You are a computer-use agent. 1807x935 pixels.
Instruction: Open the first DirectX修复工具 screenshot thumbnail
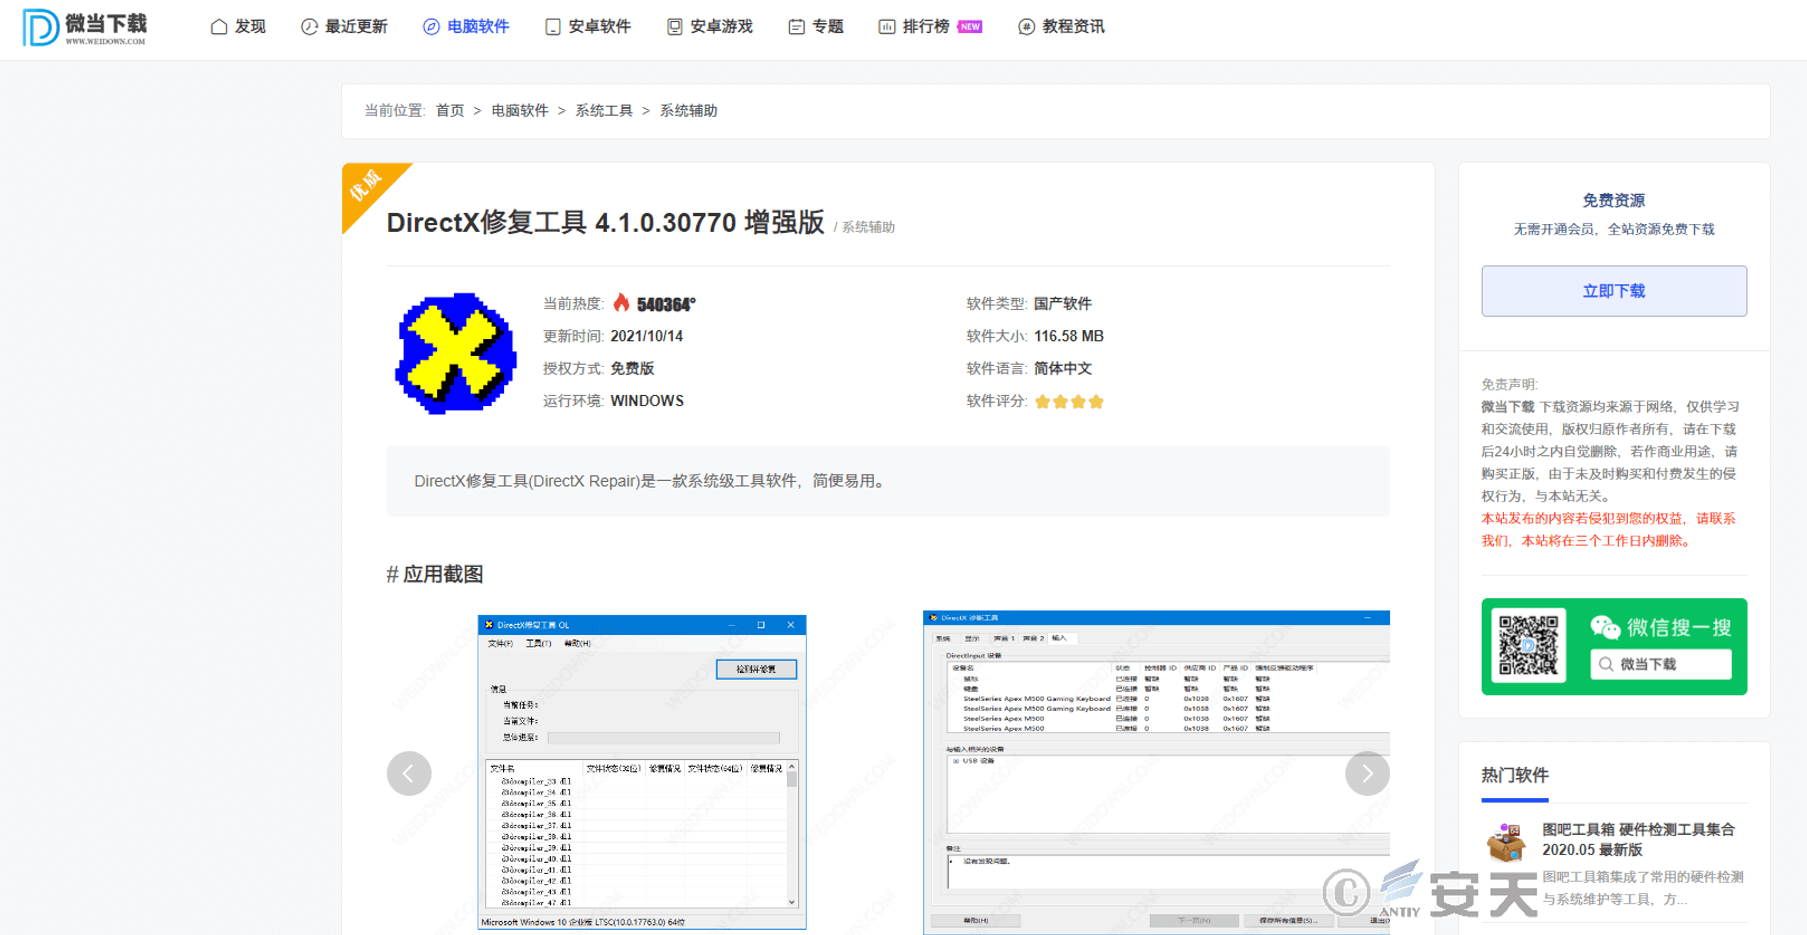pyautogui.click(x=642, y=772)
